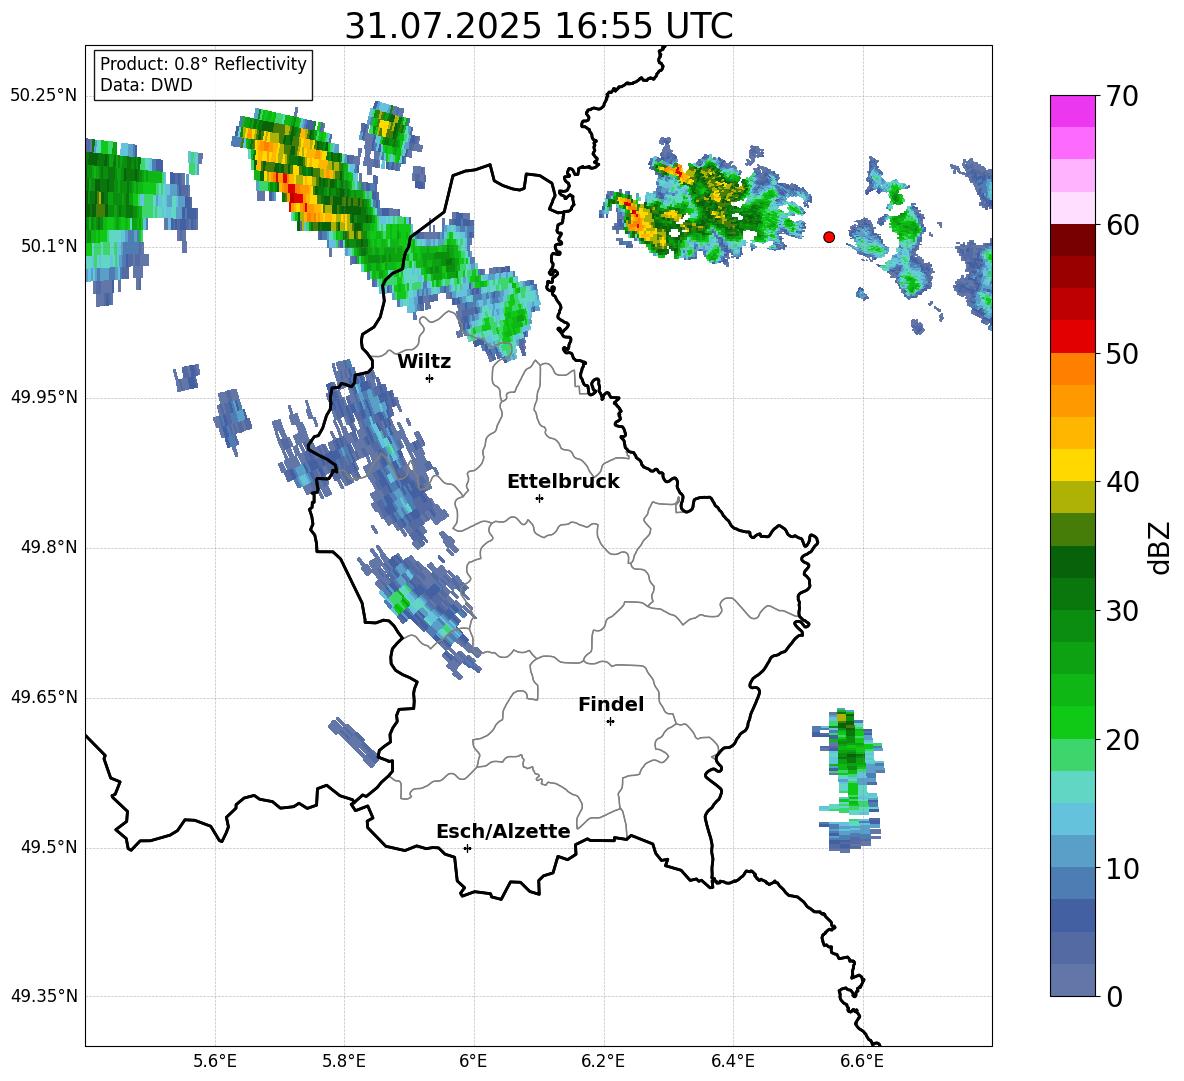This screenshot has height=1081, width=1184.
Task: Click the Ettelbruck station cross marker
Action: tap(539, 498)
